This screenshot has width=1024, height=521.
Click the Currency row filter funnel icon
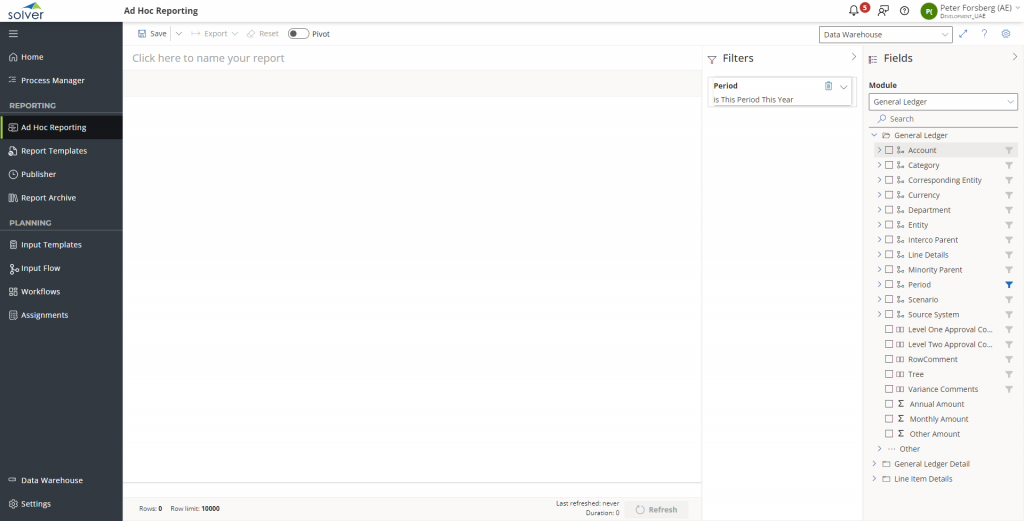pyautogui.click(x=1009, y=195)
